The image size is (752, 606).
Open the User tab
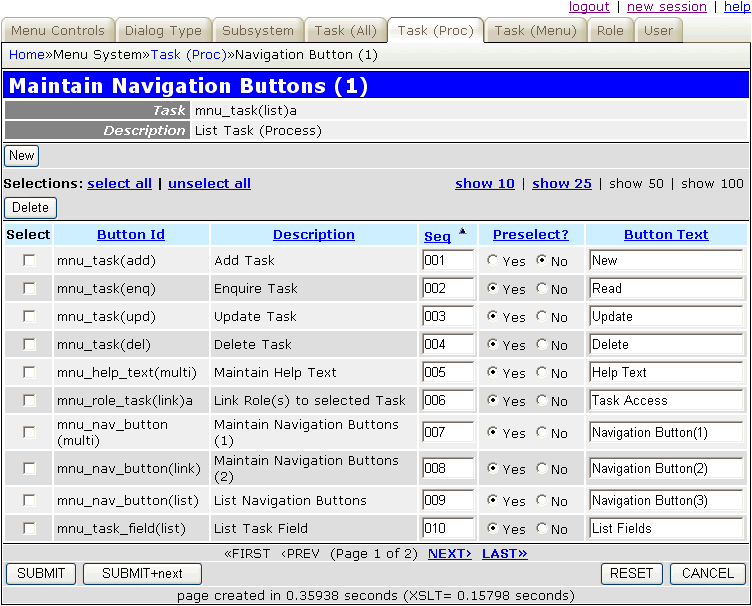tap(658, 31)
